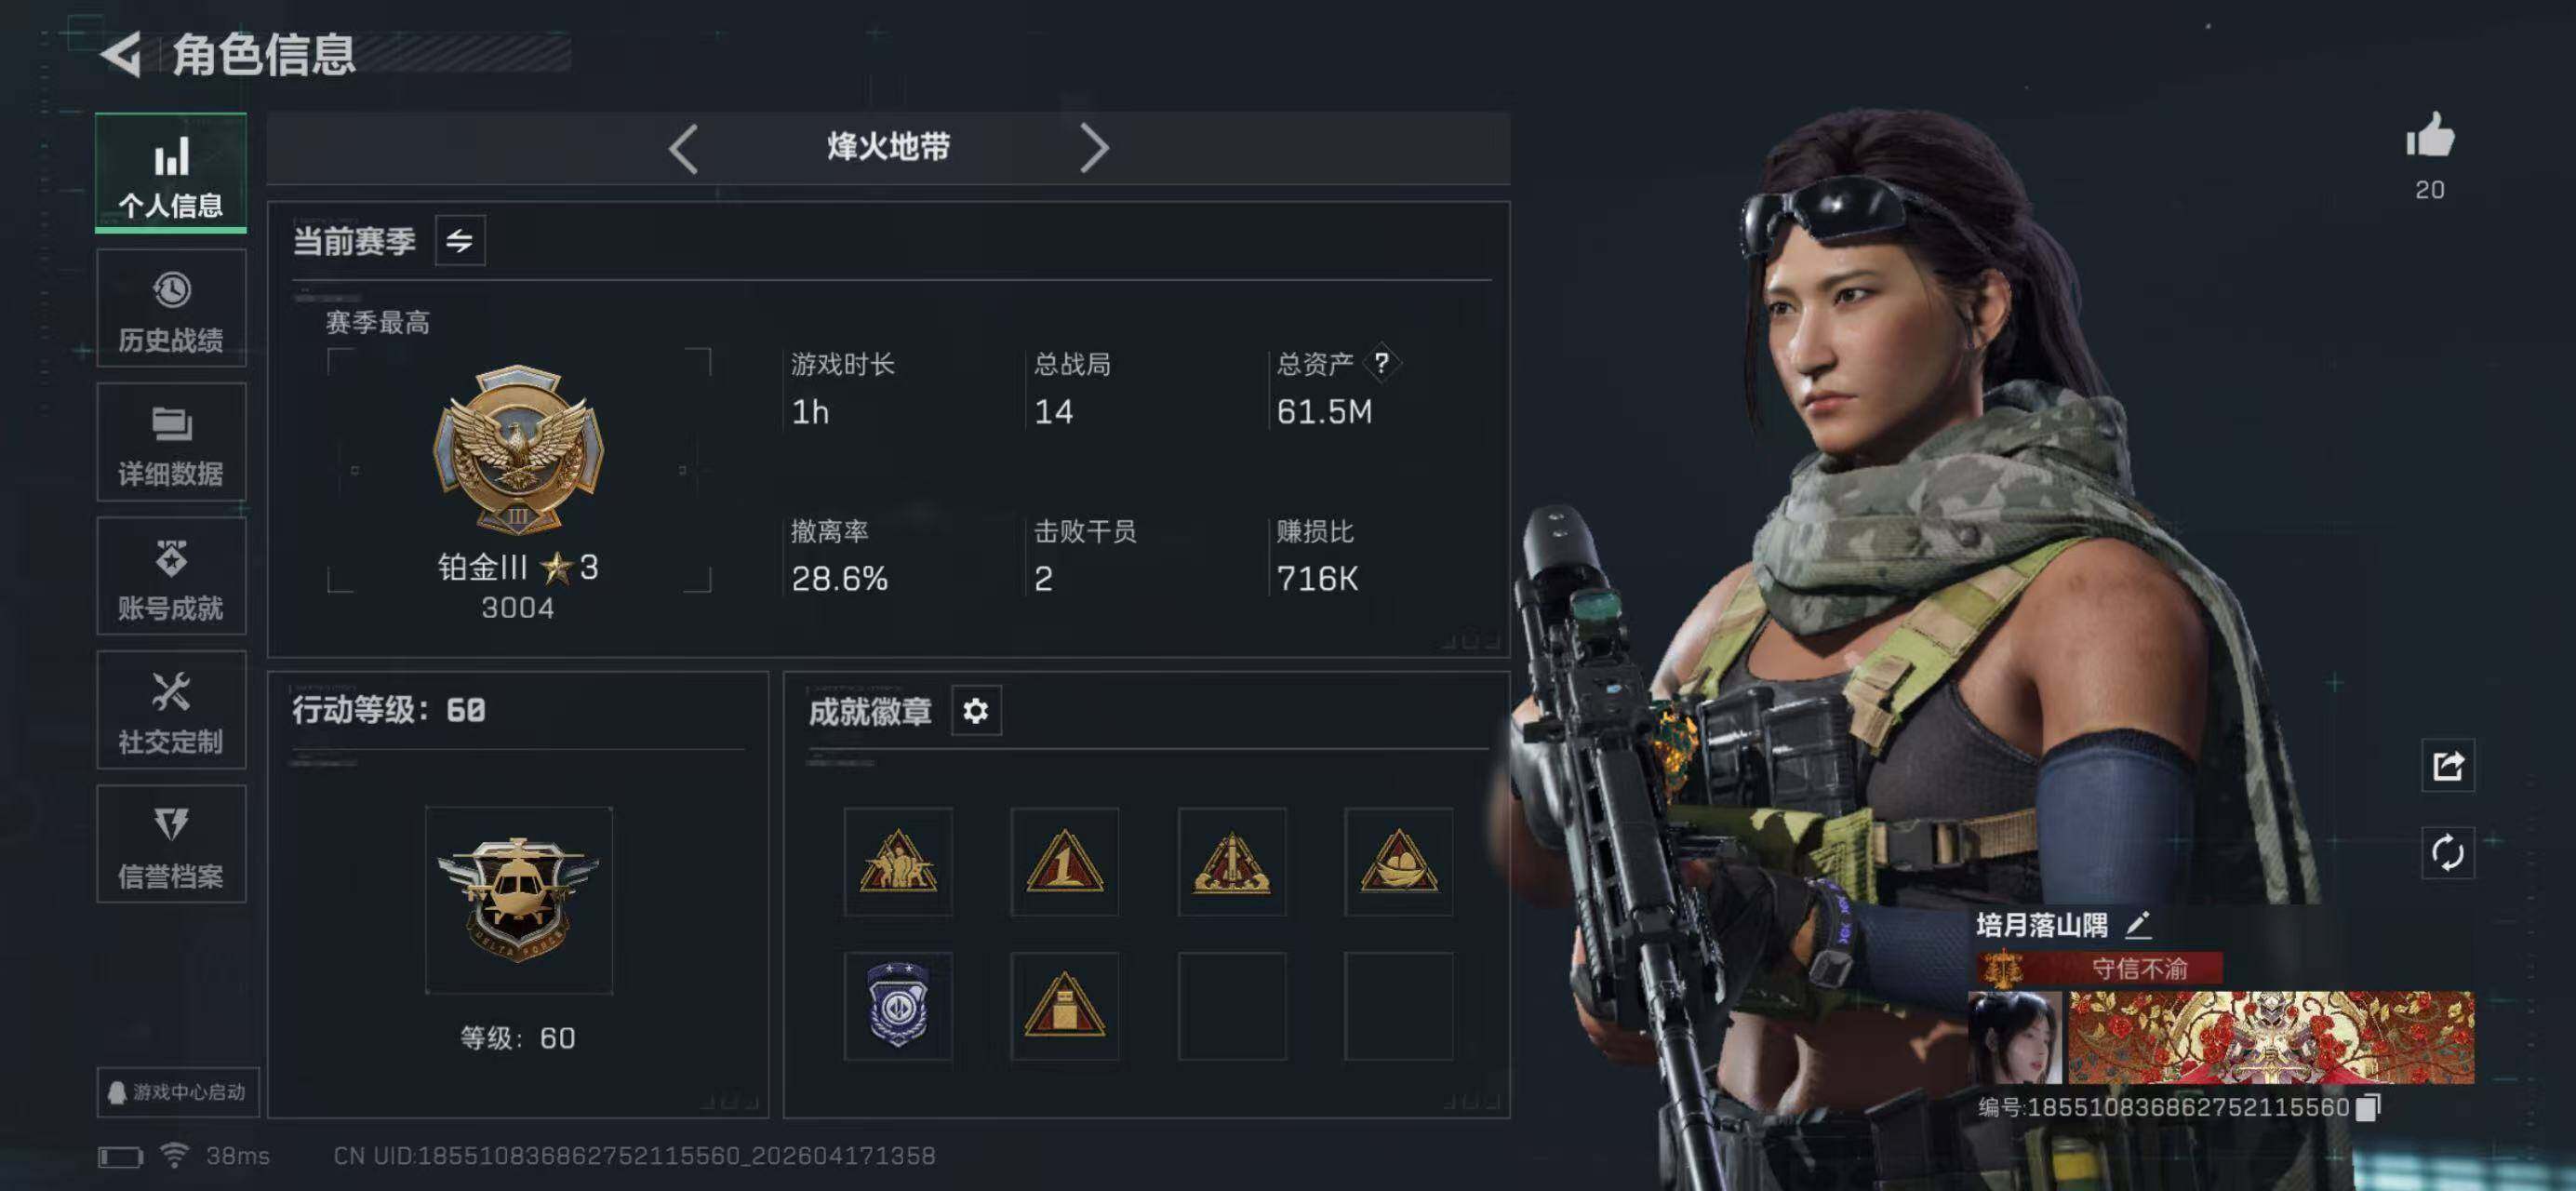This screenshot has width=2576, height=1191.
Task: Go back using the arrow beside 角色信息
Action: (122, 54)
